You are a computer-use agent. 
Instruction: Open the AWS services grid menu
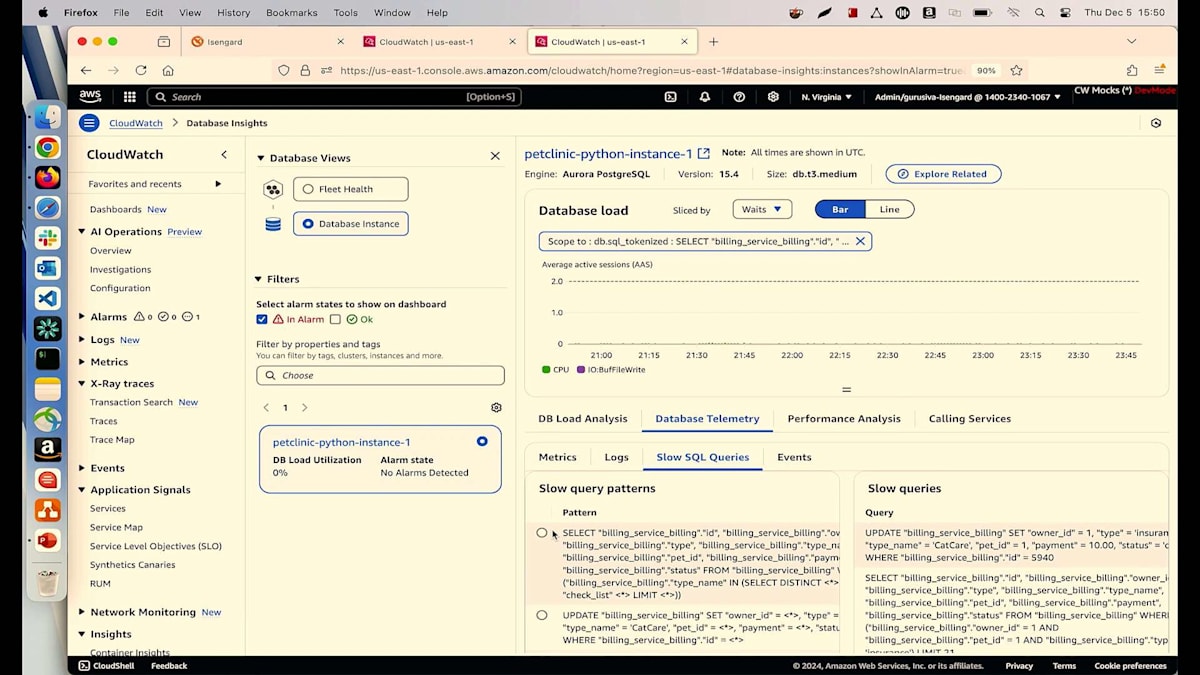click(x=130, y=97)
